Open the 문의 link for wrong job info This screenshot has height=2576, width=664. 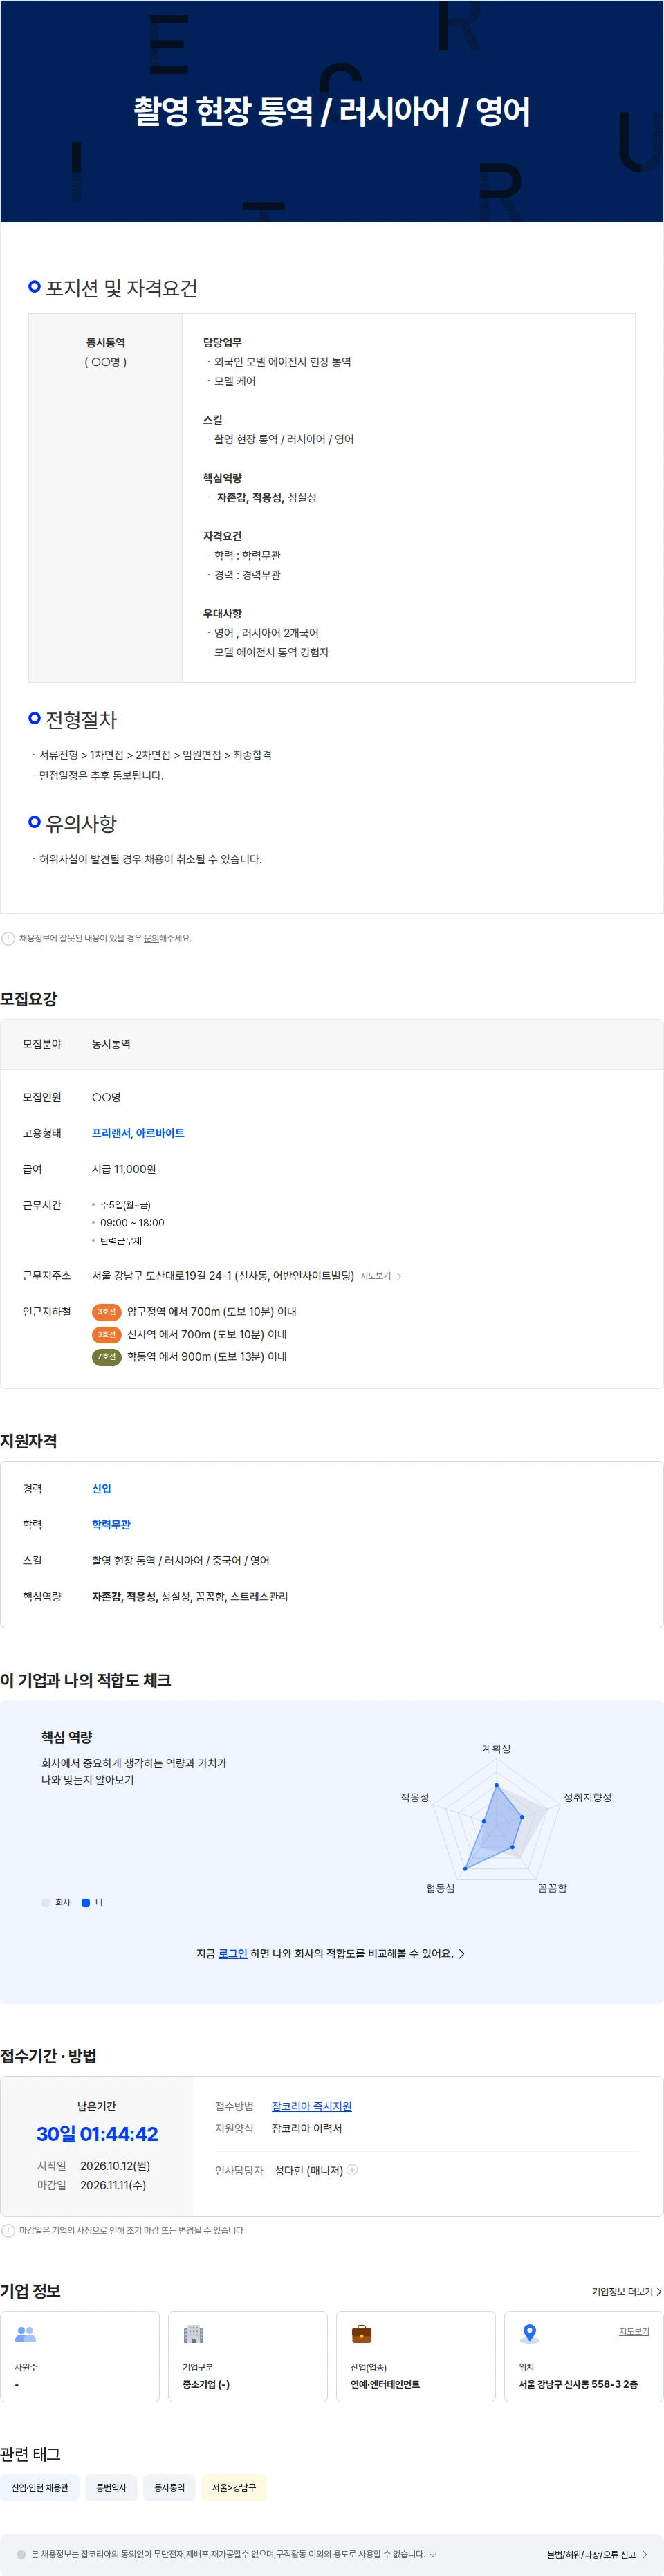tap(152, 938)
